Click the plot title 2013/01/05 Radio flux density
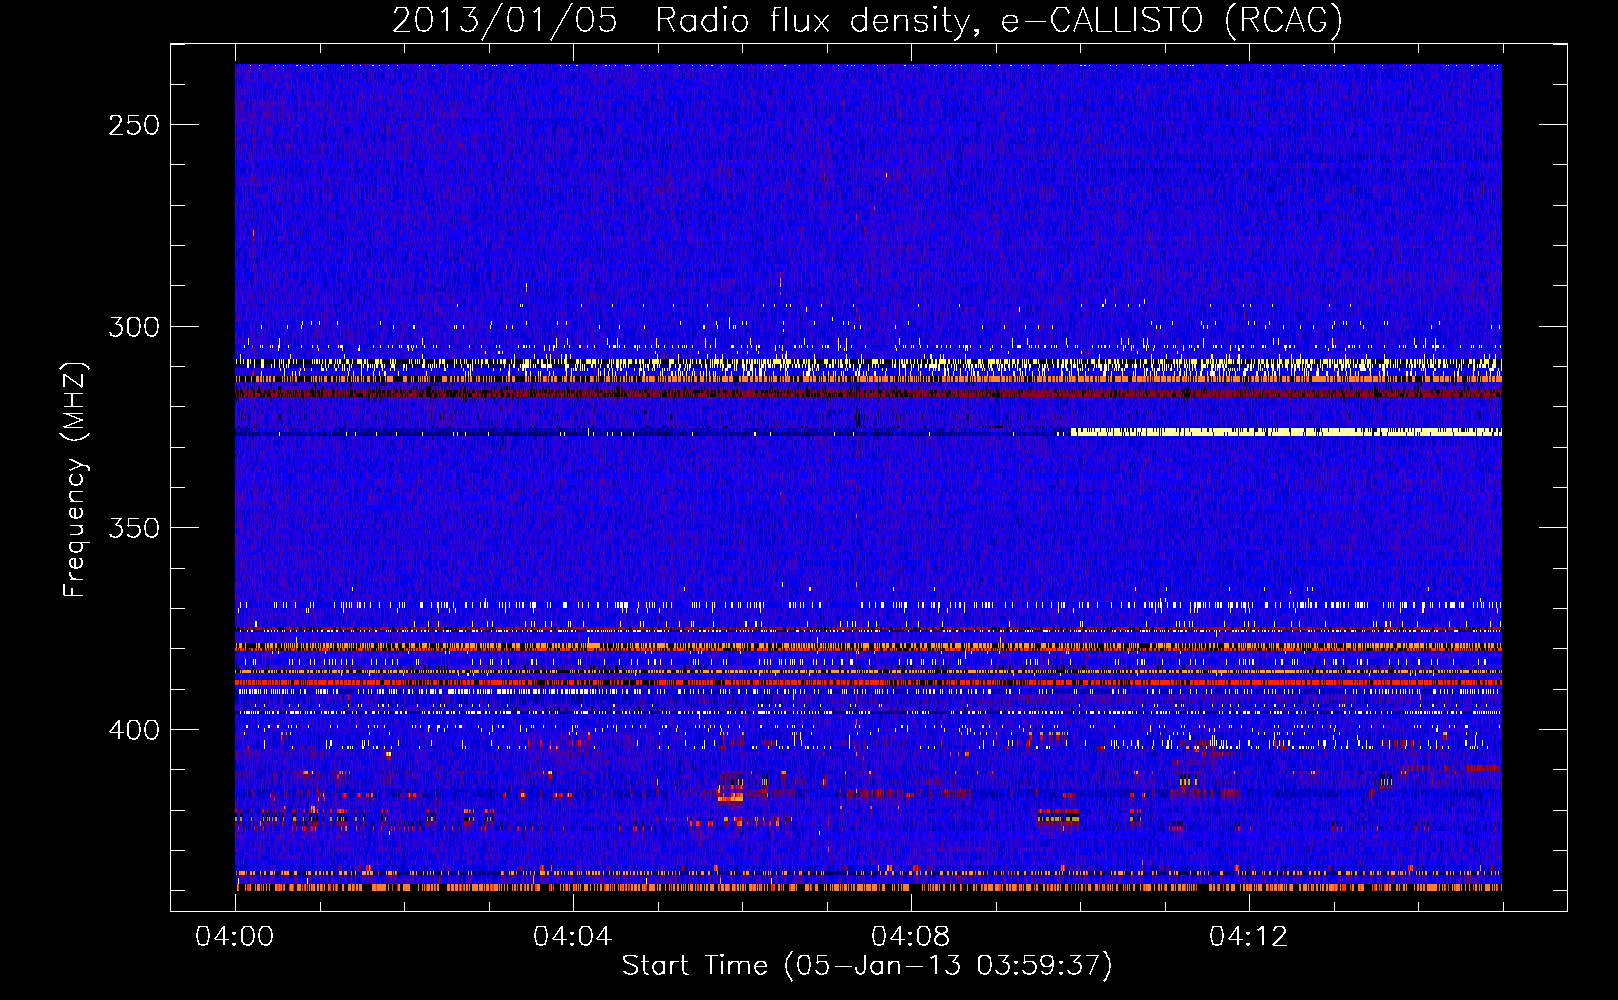This screenshot has height=1000, width=1618. click(x=867, y=21)
